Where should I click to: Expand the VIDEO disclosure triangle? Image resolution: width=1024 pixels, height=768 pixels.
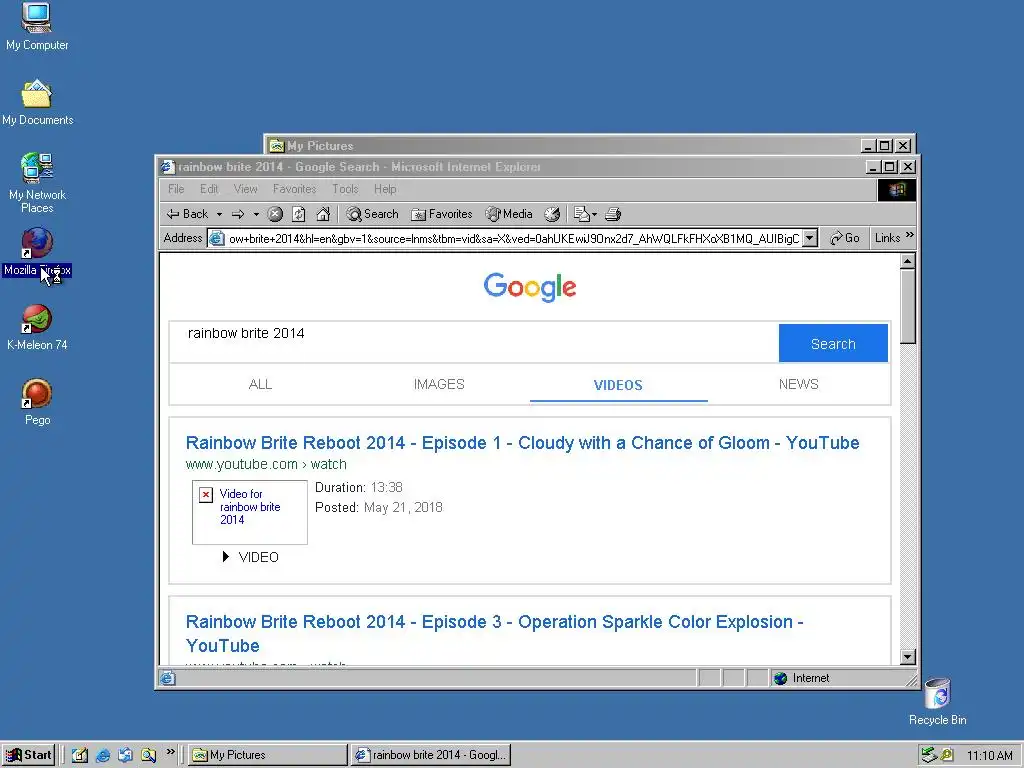tap(225, 556)
